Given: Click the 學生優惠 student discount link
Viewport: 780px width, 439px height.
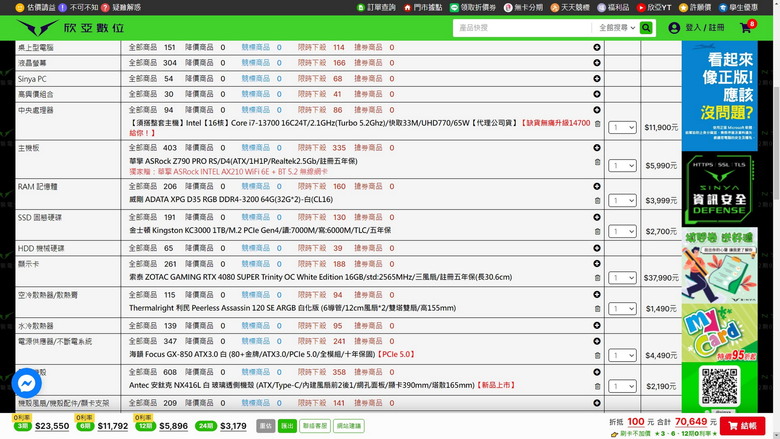Looking at the screenshot, I should (738, 7).
